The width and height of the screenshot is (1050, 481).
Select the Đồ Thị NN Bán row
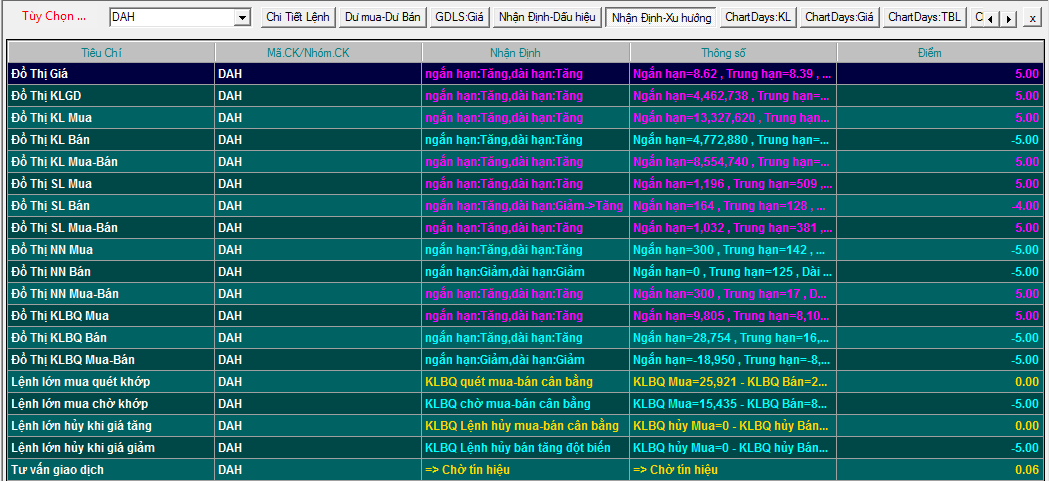click(x=526, y=272)
